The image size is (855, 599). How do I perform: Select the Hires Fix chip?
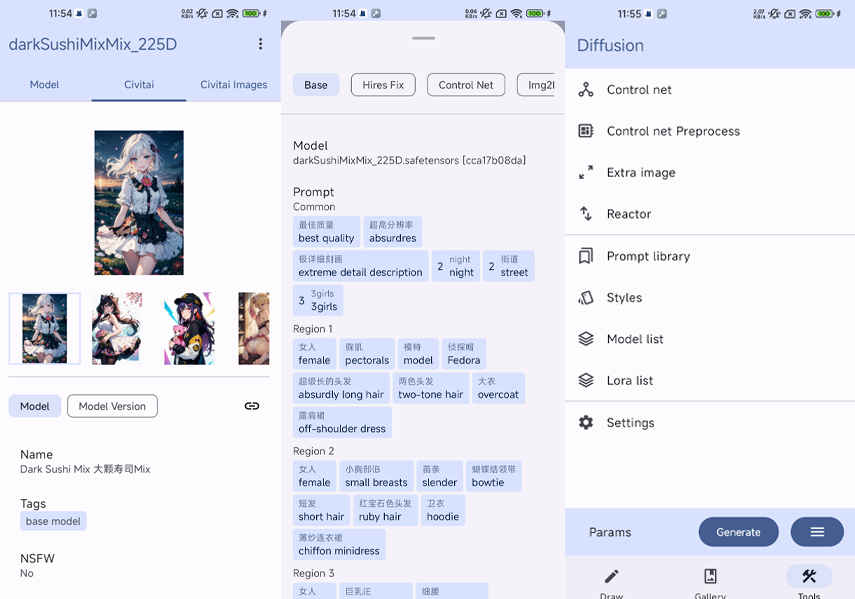pyautogui.click(x=383, y=85)
